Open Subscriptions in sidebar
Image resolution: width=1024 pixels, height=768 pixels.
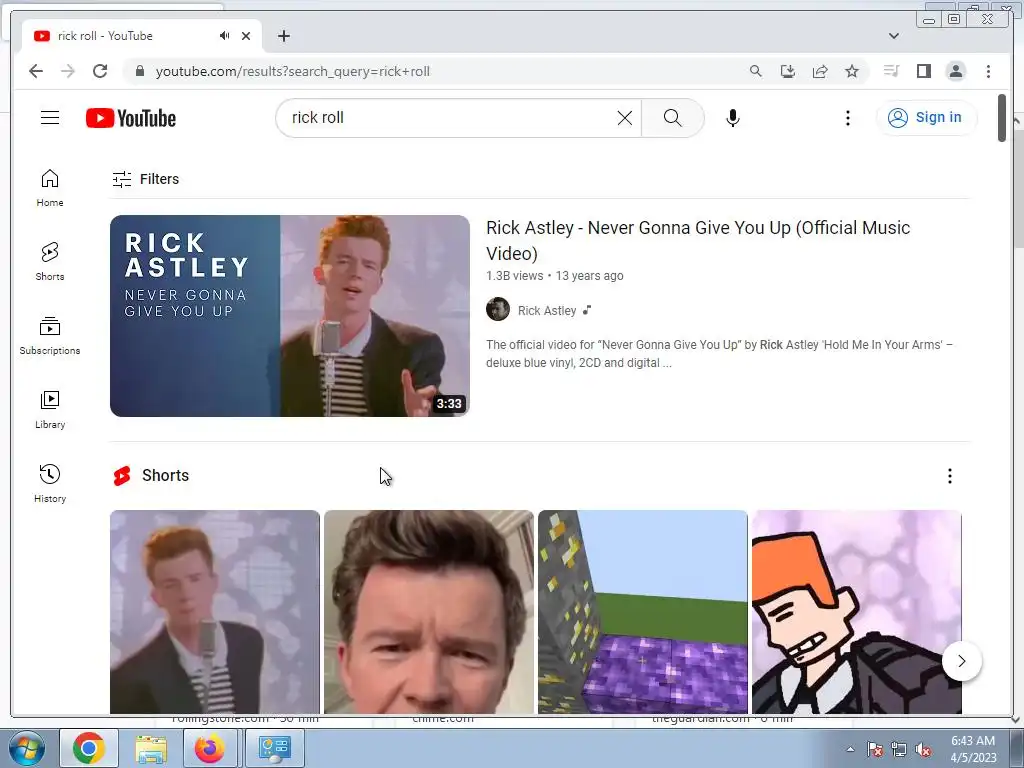[x=50, y=336]
